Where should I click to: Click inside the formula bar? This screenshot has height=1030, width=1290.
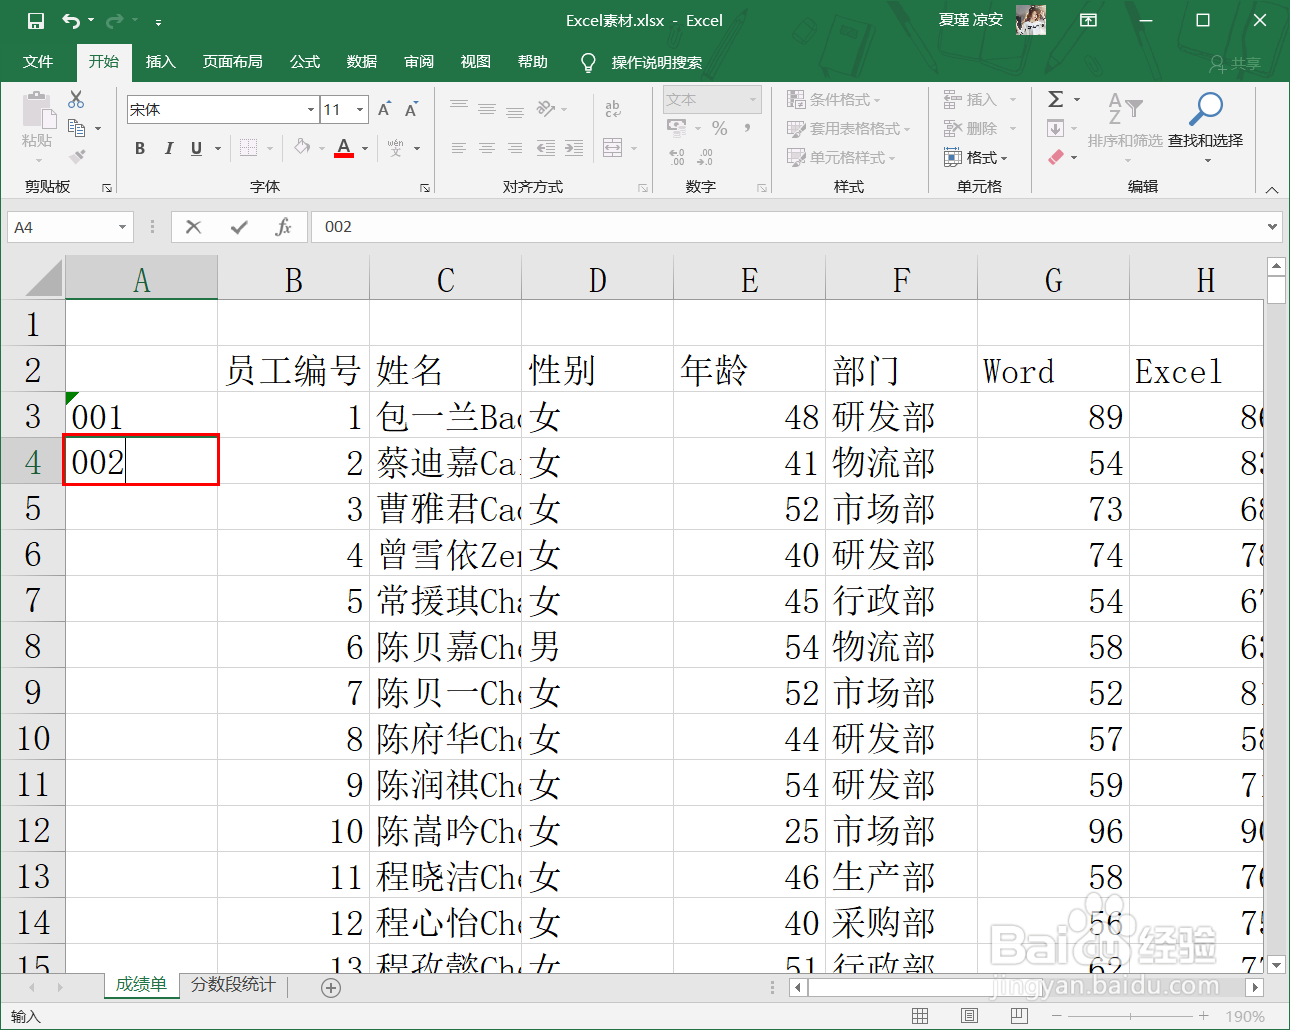point(700,226)
